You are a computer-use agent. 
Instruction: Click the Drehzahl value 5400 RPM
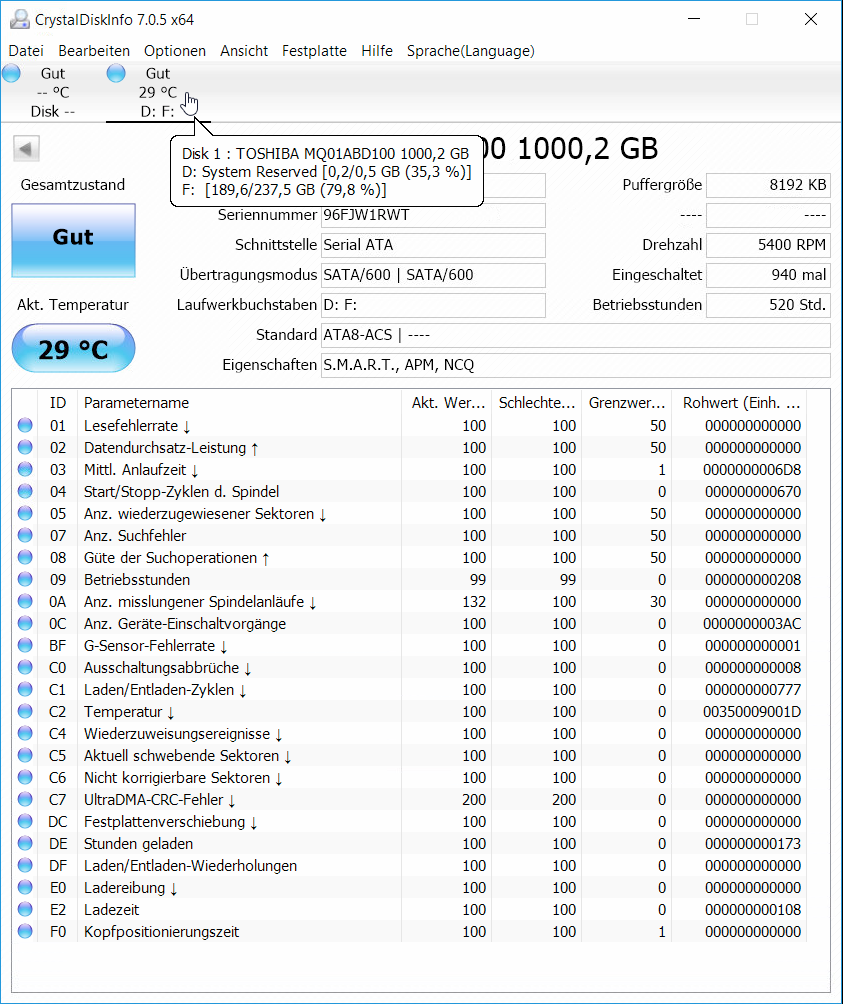tap(768, 245)
